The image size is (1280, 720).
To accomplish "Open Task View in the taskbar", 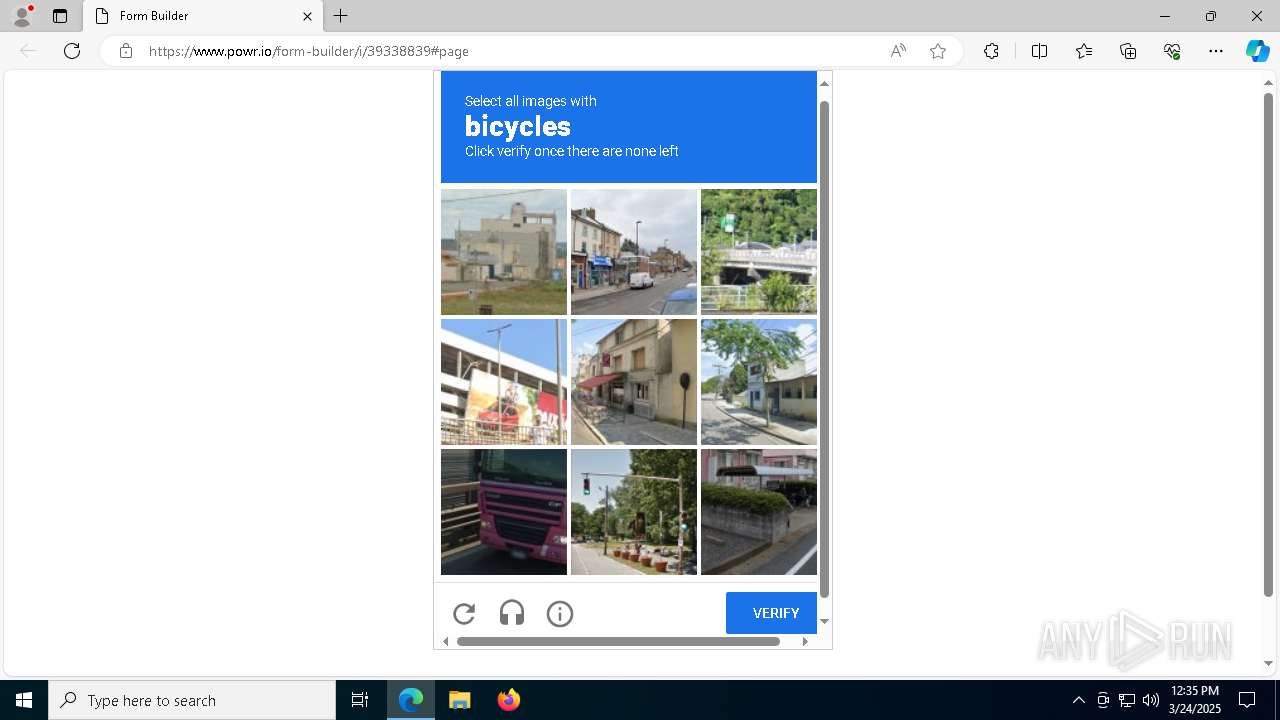I will 360,700.
